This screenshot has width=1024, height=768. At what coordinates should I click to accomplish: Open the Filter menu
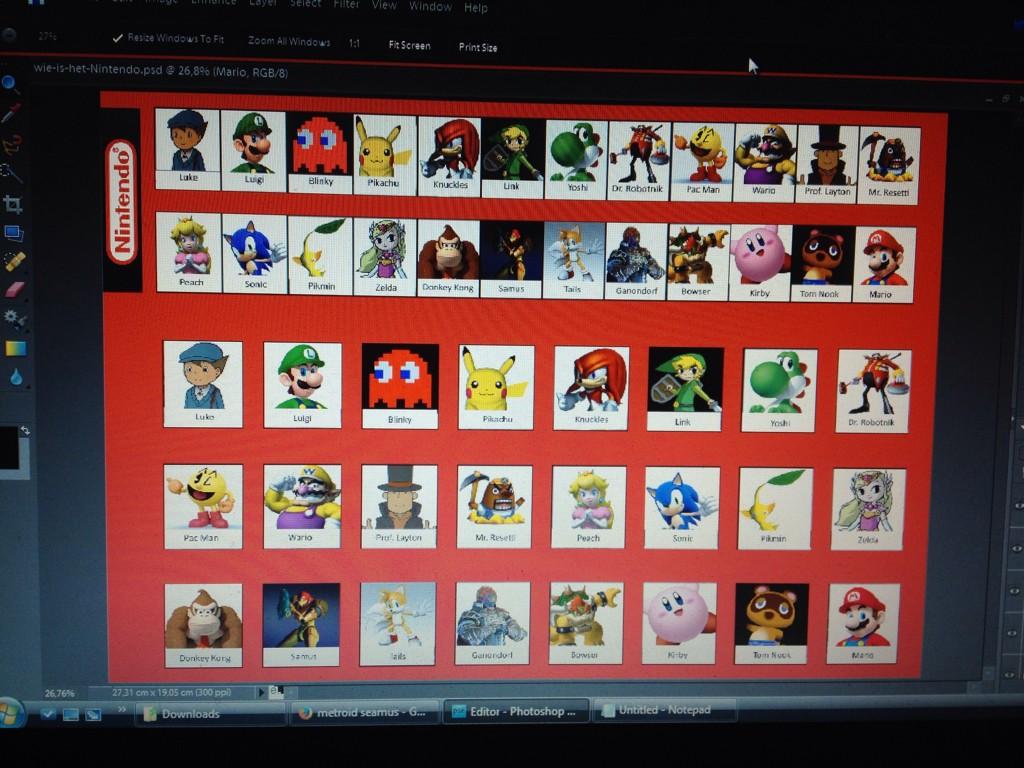[x=346, y=4]
